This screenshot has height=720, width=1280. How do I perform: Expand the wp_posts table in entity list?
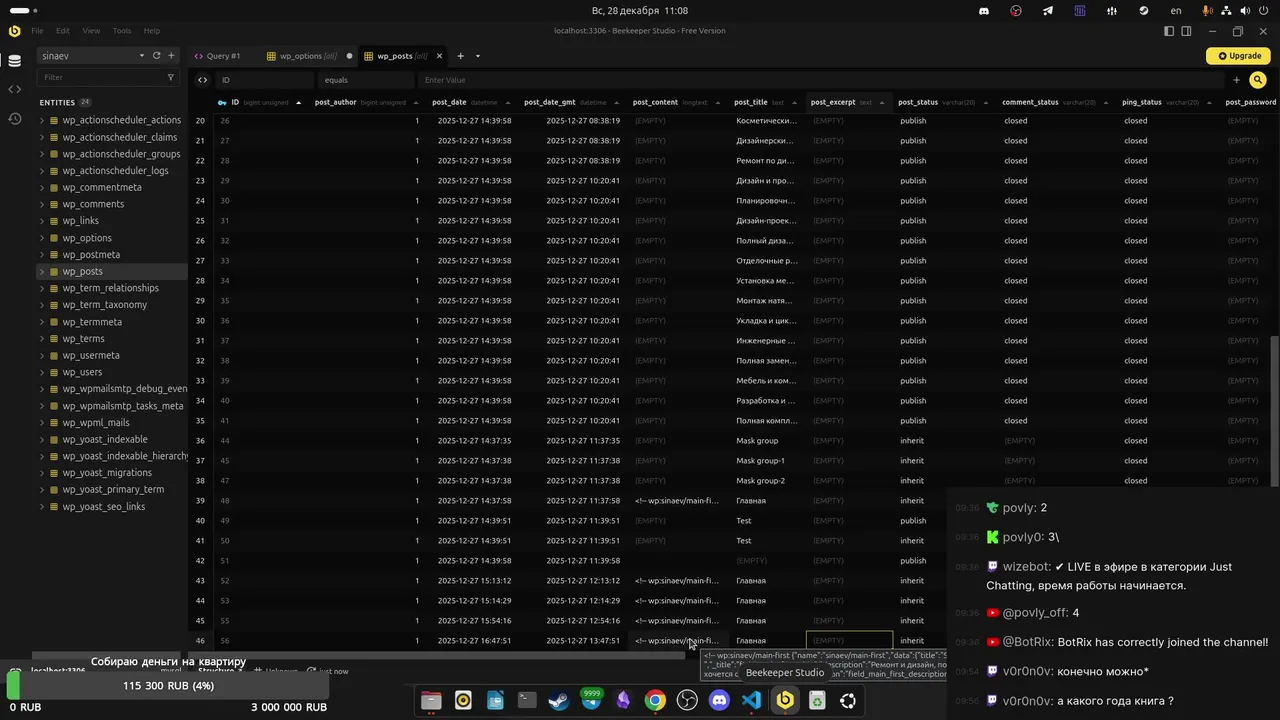42,272
